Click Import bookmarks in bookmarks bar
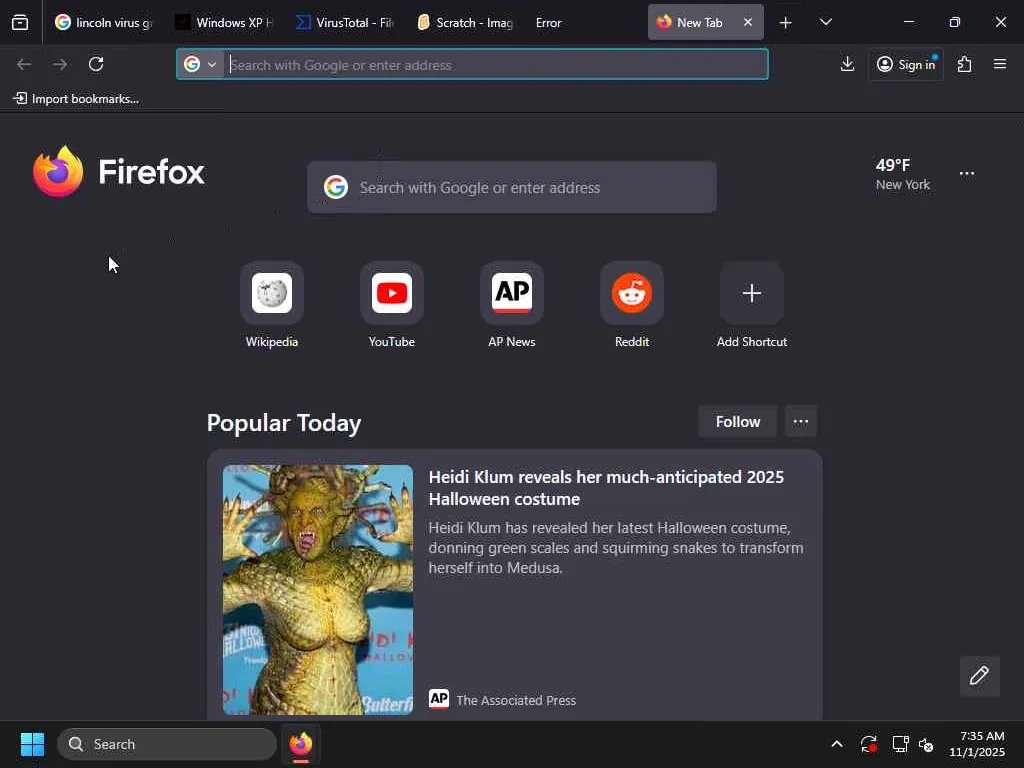The width and height of the screenshot is (1024, 768). click(76, 99)
